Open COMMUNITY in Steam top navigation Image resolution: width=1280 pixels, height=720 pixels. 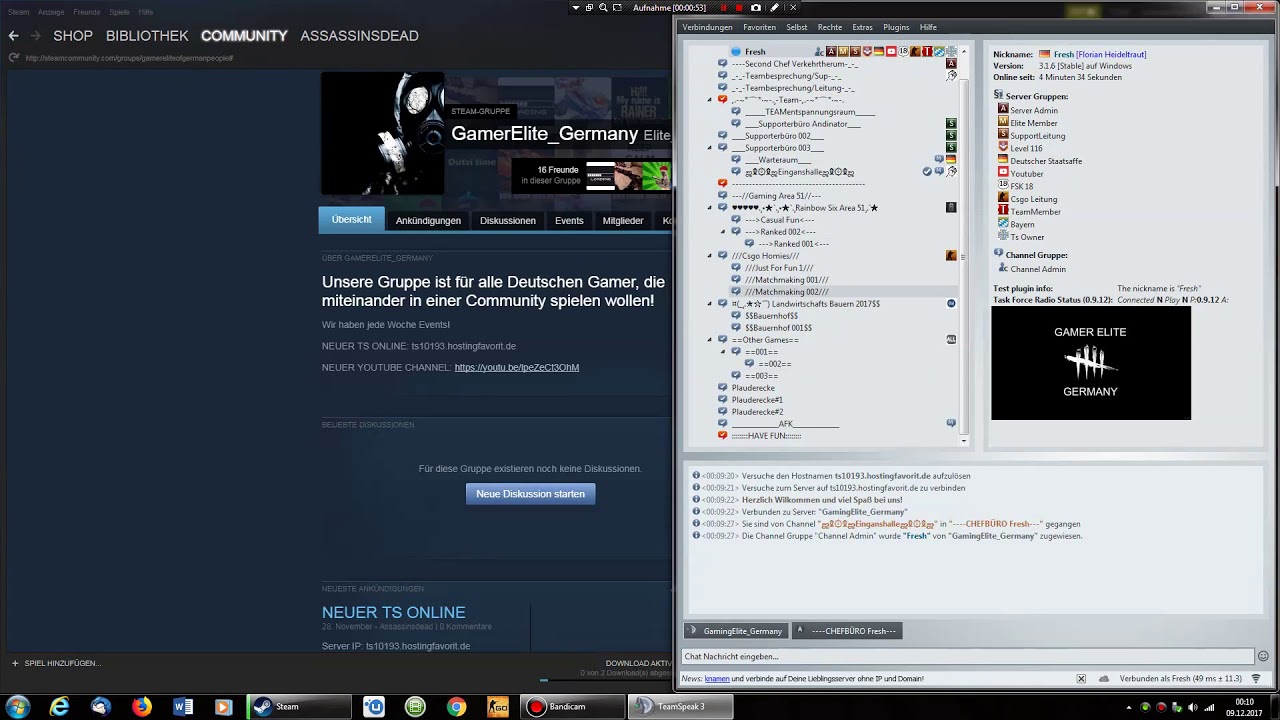[x=244, y=35]
